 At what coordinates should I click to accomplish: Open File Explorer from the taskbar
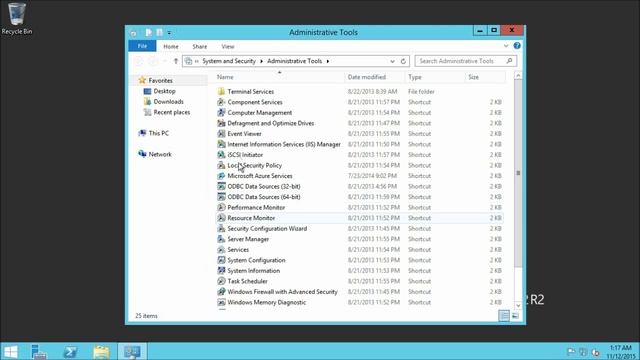(x=101, y=351)
